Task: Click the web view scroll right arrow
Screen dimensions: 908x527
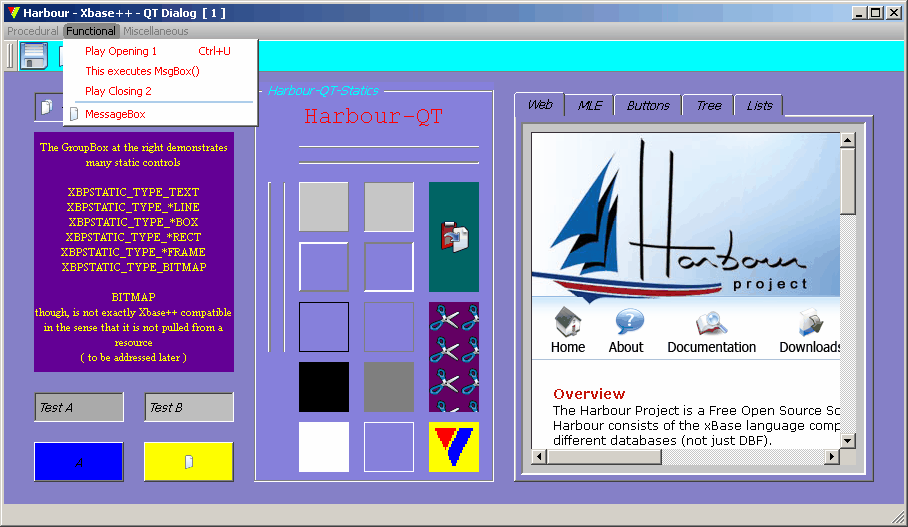Action: pos(832,456)
